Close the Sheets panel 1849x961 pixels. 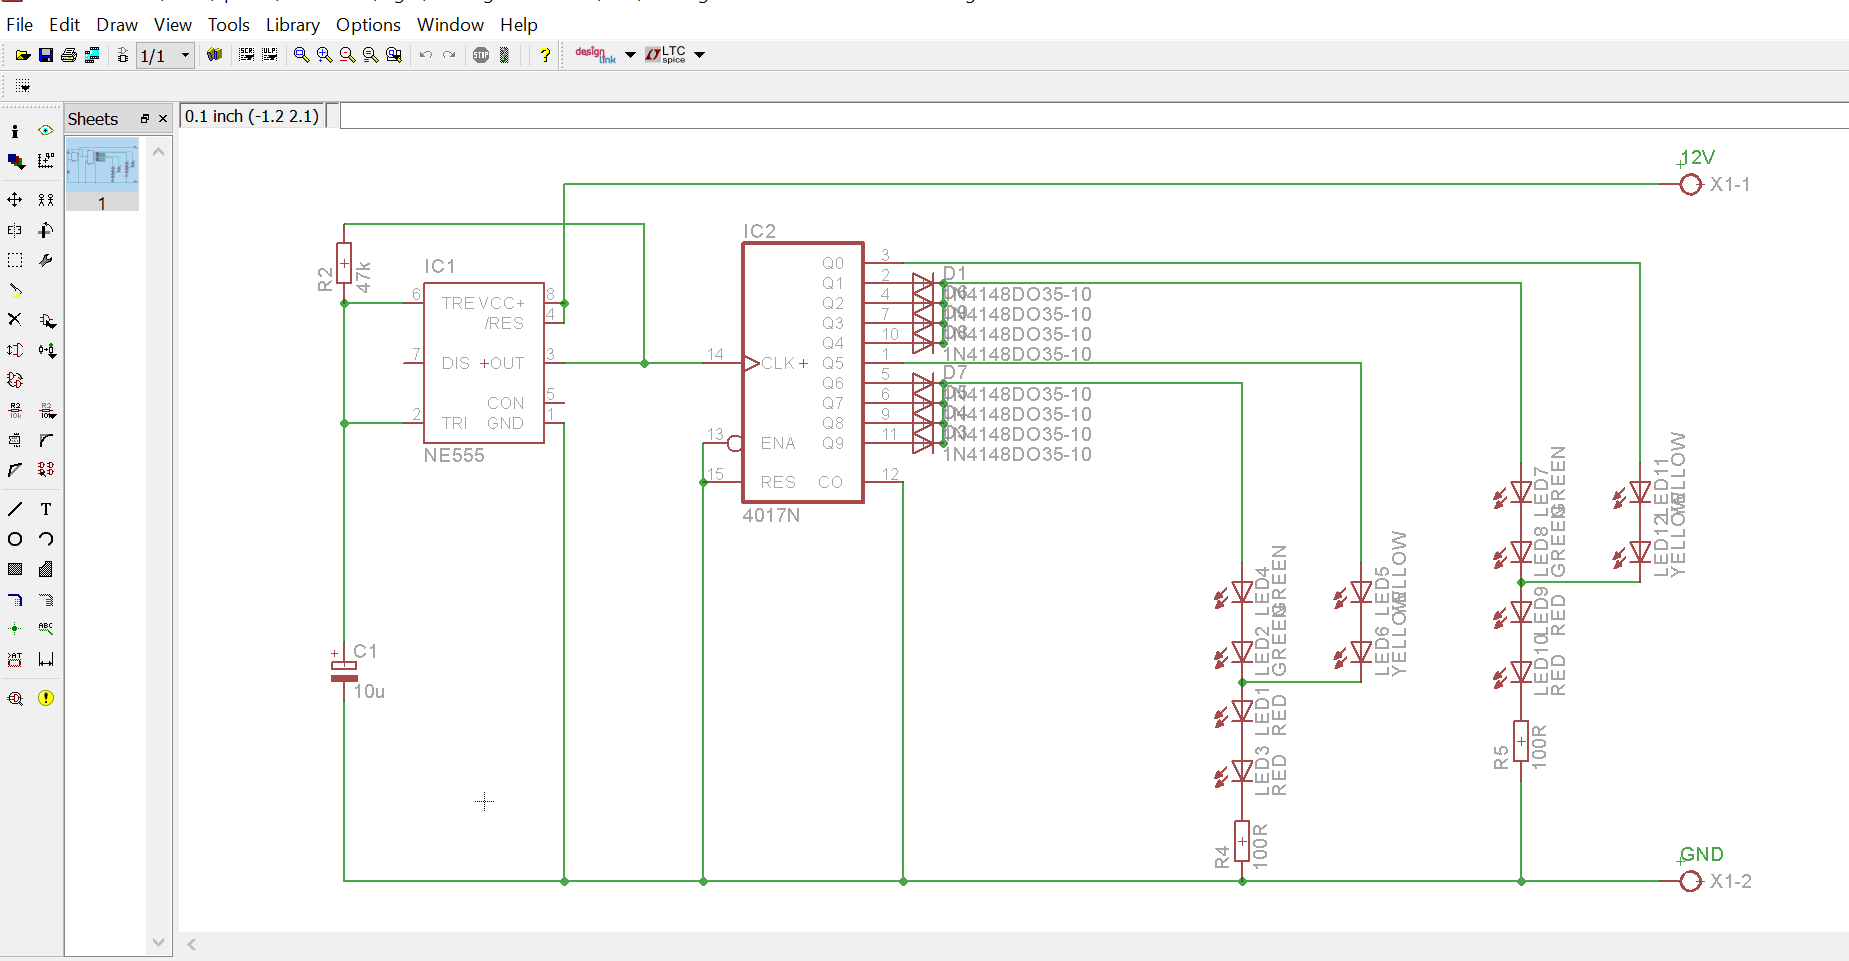163,119
